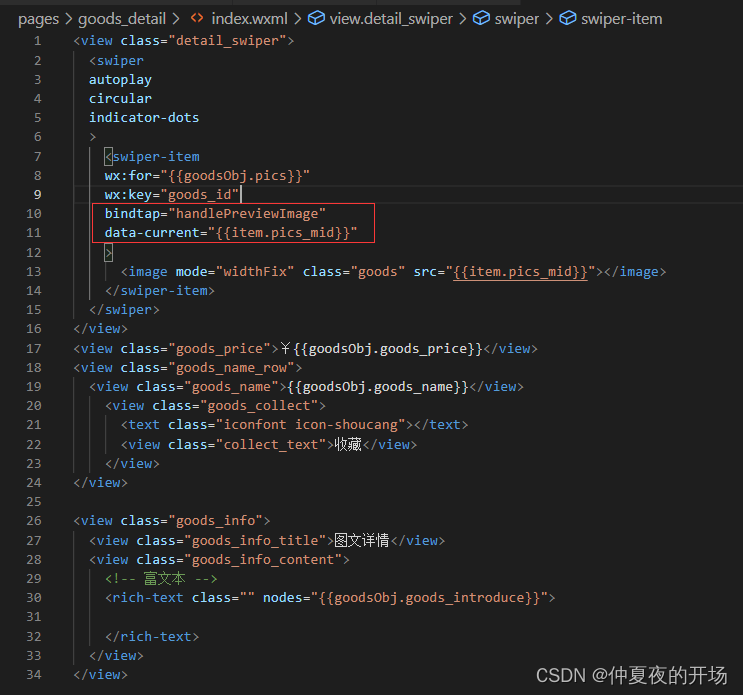Expand the chevron before the swiper-item breadcrumb
743x695 pixels.
click(549, 19)
